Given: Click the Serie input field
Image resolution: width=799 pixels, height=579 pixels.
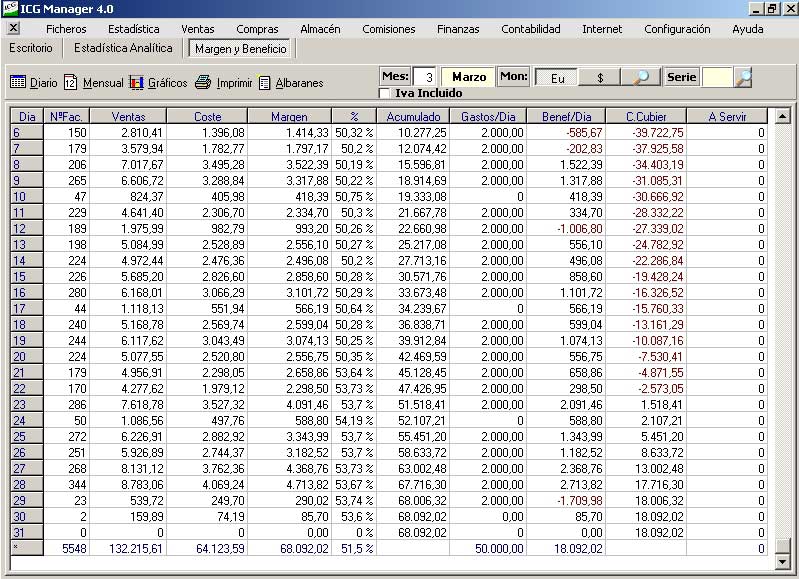Looking at the screenshot, I should [716, 77].
